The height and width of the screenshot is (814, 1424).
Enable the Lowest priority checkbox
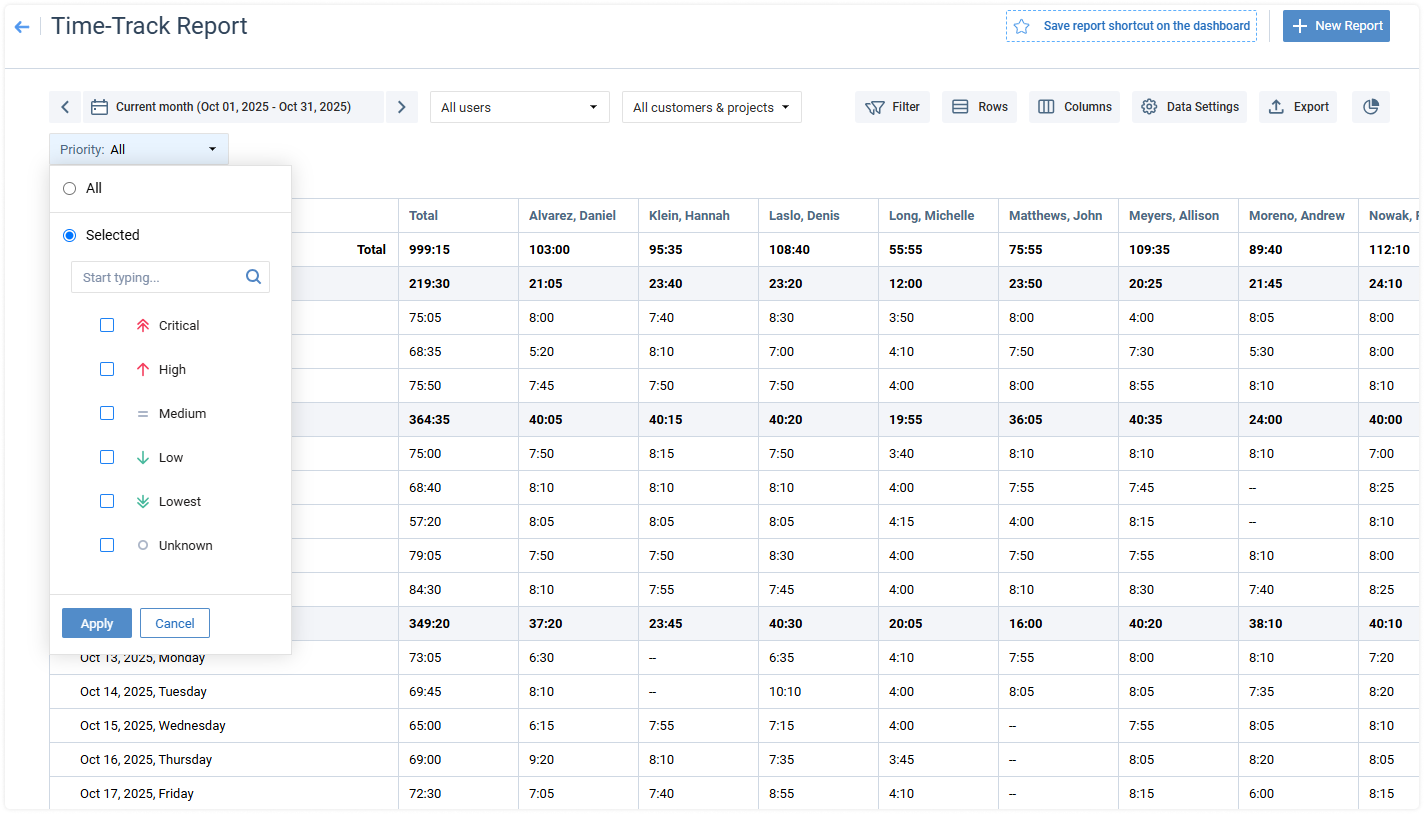click(107, 501)
